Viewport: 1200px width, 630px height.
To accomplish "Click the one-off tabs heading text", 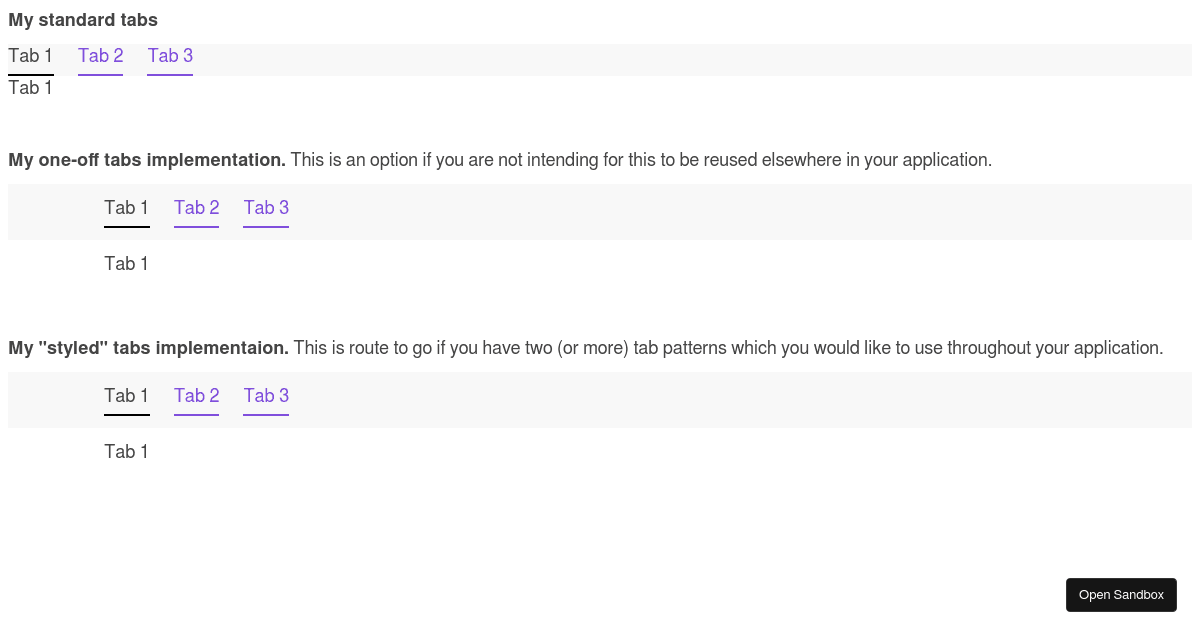I will 146,160.
